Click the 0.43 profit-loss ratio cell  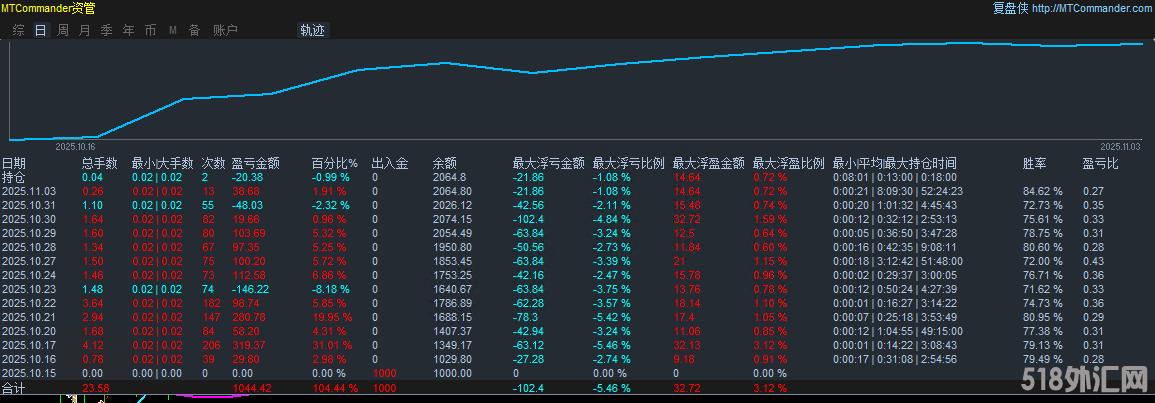click(1092, 261)
